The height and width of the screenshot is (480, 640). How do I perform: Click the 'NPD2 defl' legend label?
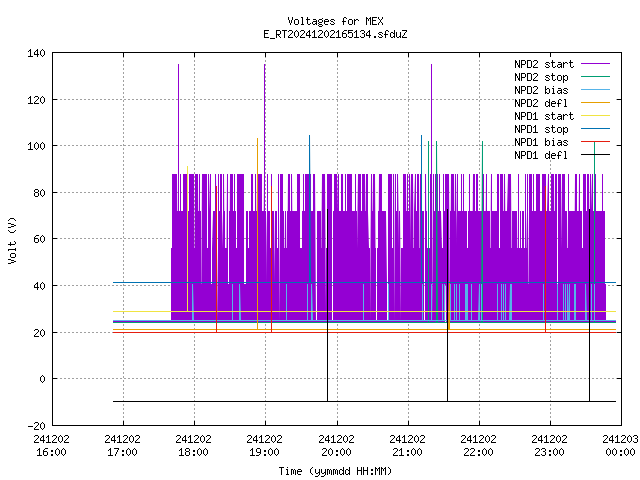(x=541, y=103)
